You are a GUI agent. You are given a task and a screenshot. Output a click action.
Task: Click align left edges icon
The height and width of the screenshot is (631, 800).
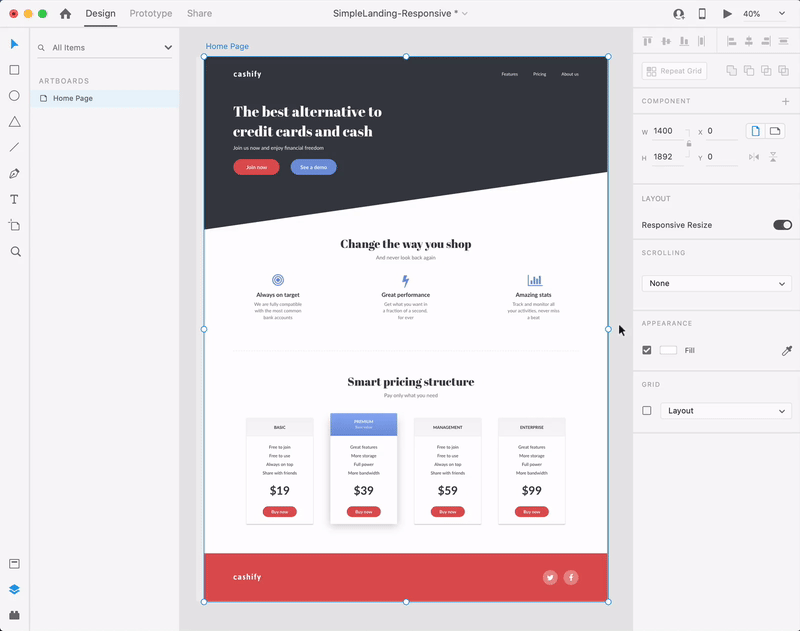coord(732,41)
